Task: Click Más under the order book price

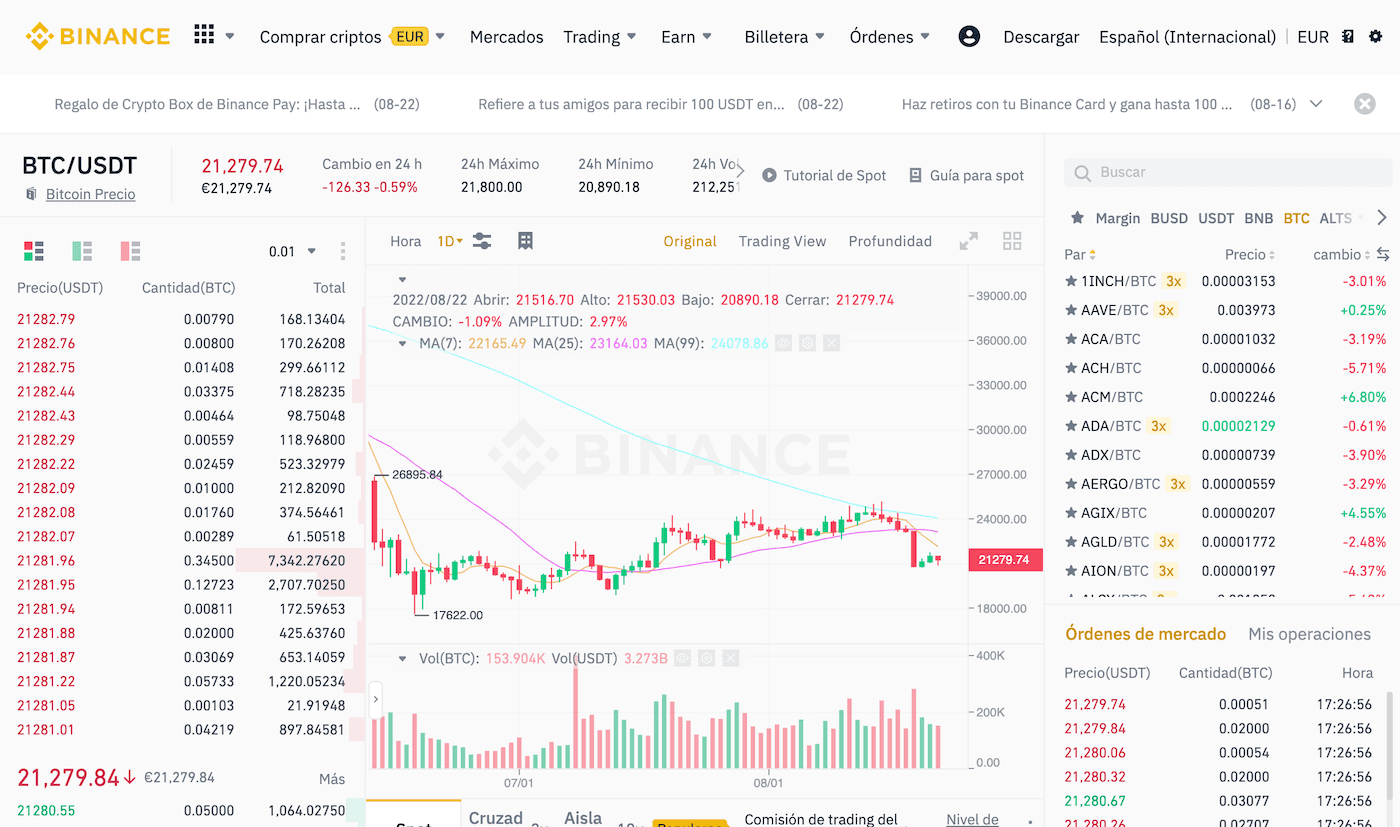Action: pos(333,779)
